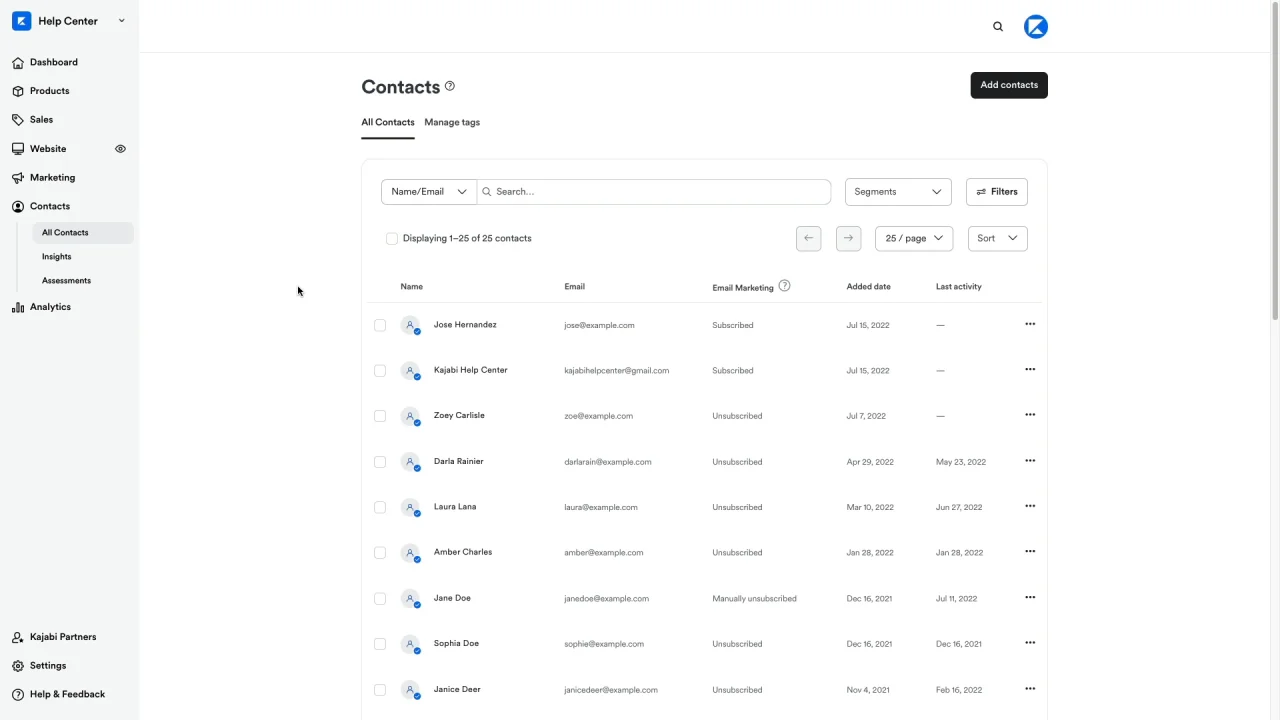Open the Sort dropdown
Viewport: 1280px width, 720px height.
[x=998, y=238]
